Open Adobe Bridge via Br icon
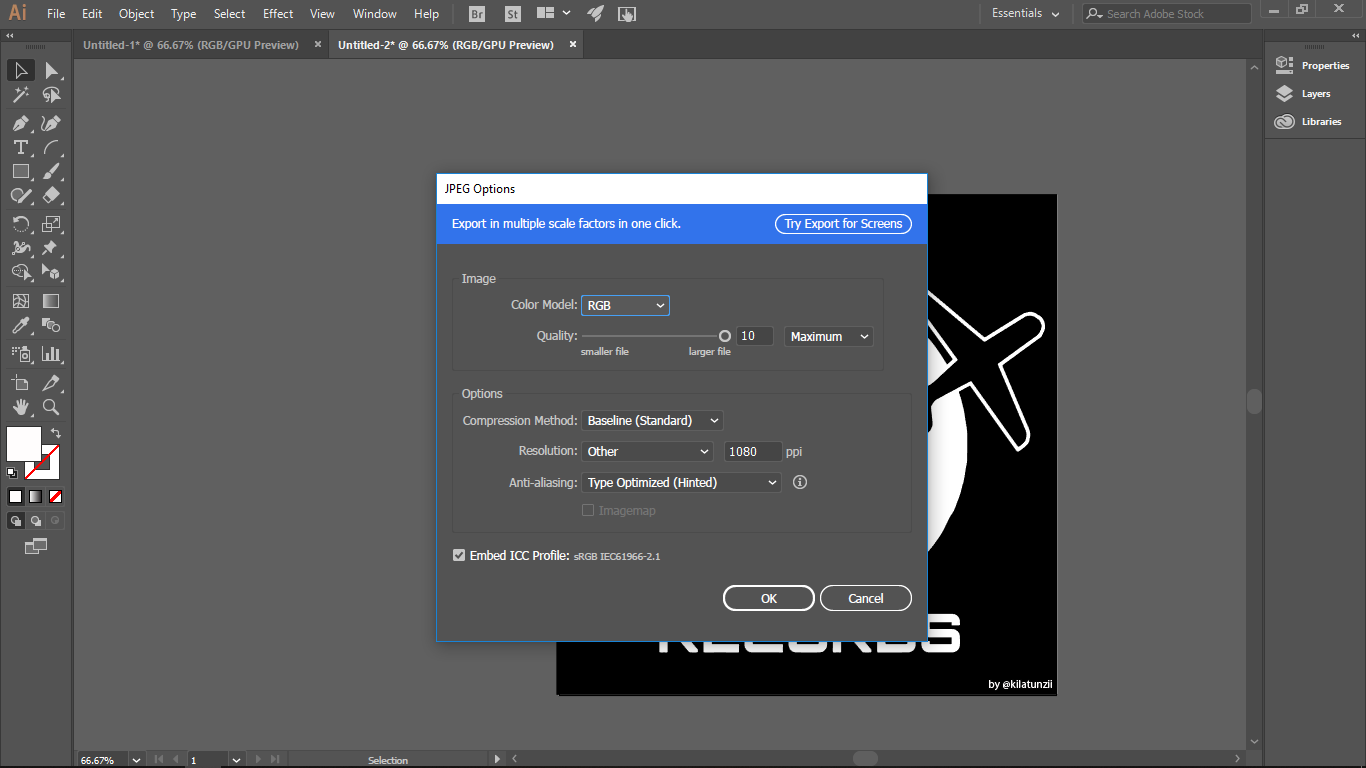Image resolution: width=1366 pixels, height=768 pixels. pyautogui.click(x=478, y=14)
